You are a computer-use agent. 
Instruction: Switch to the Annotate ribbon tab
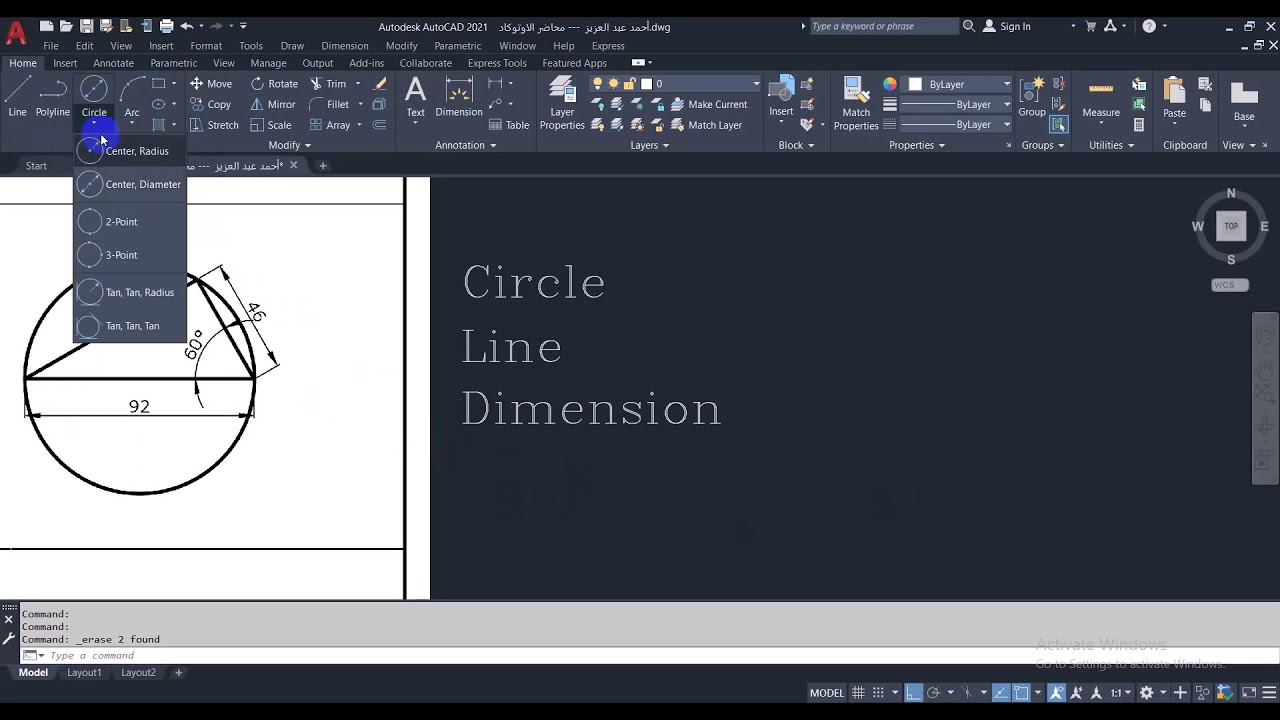[x=113, y=63]
